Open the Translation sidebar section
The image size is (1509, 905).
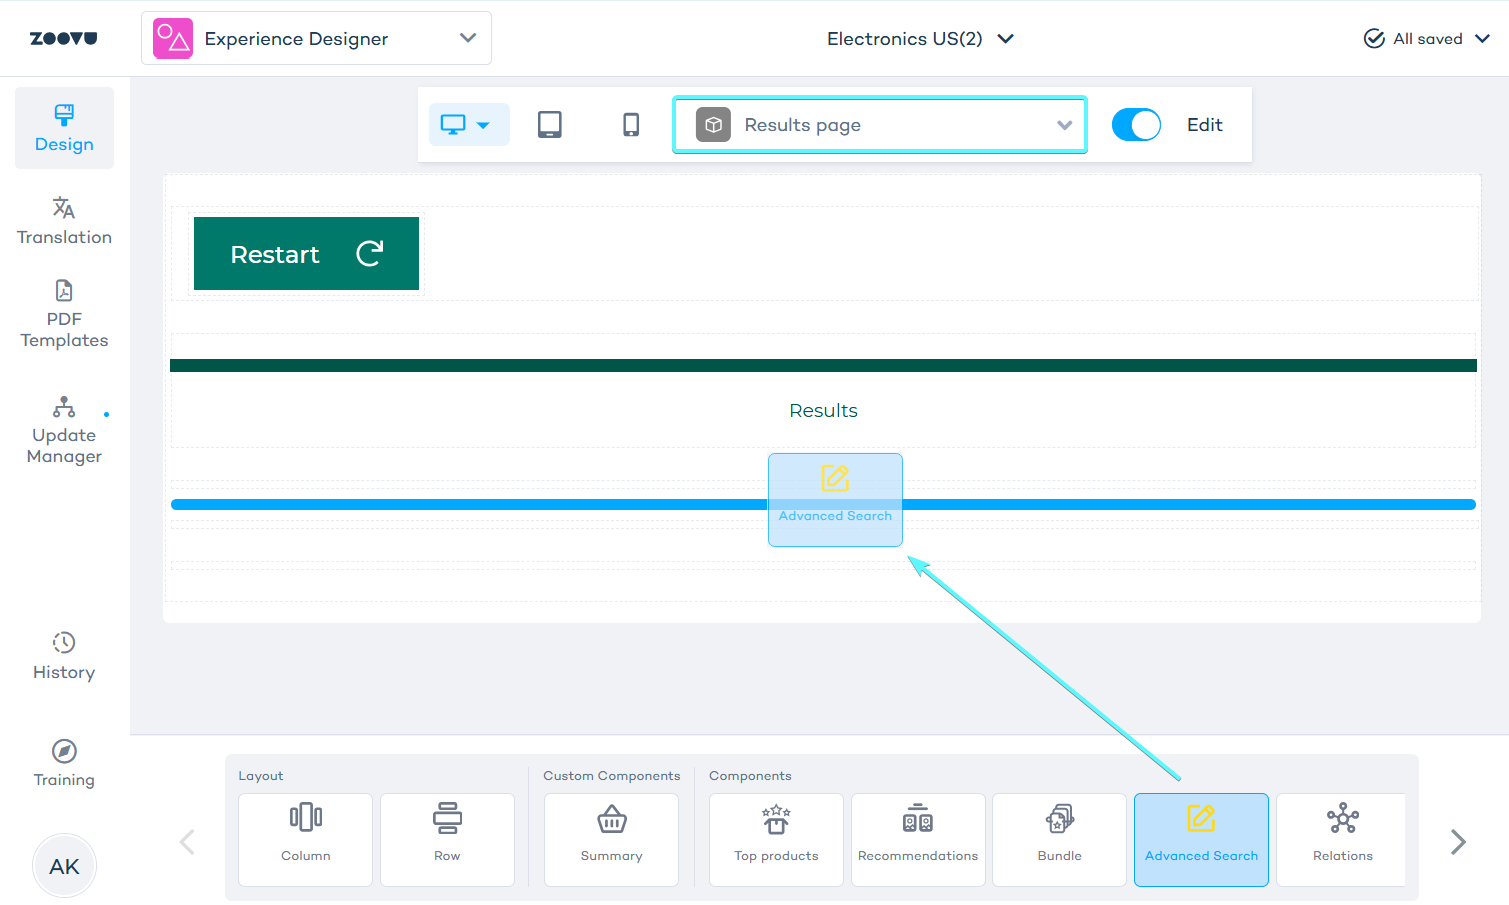click(x=64, y=221)
